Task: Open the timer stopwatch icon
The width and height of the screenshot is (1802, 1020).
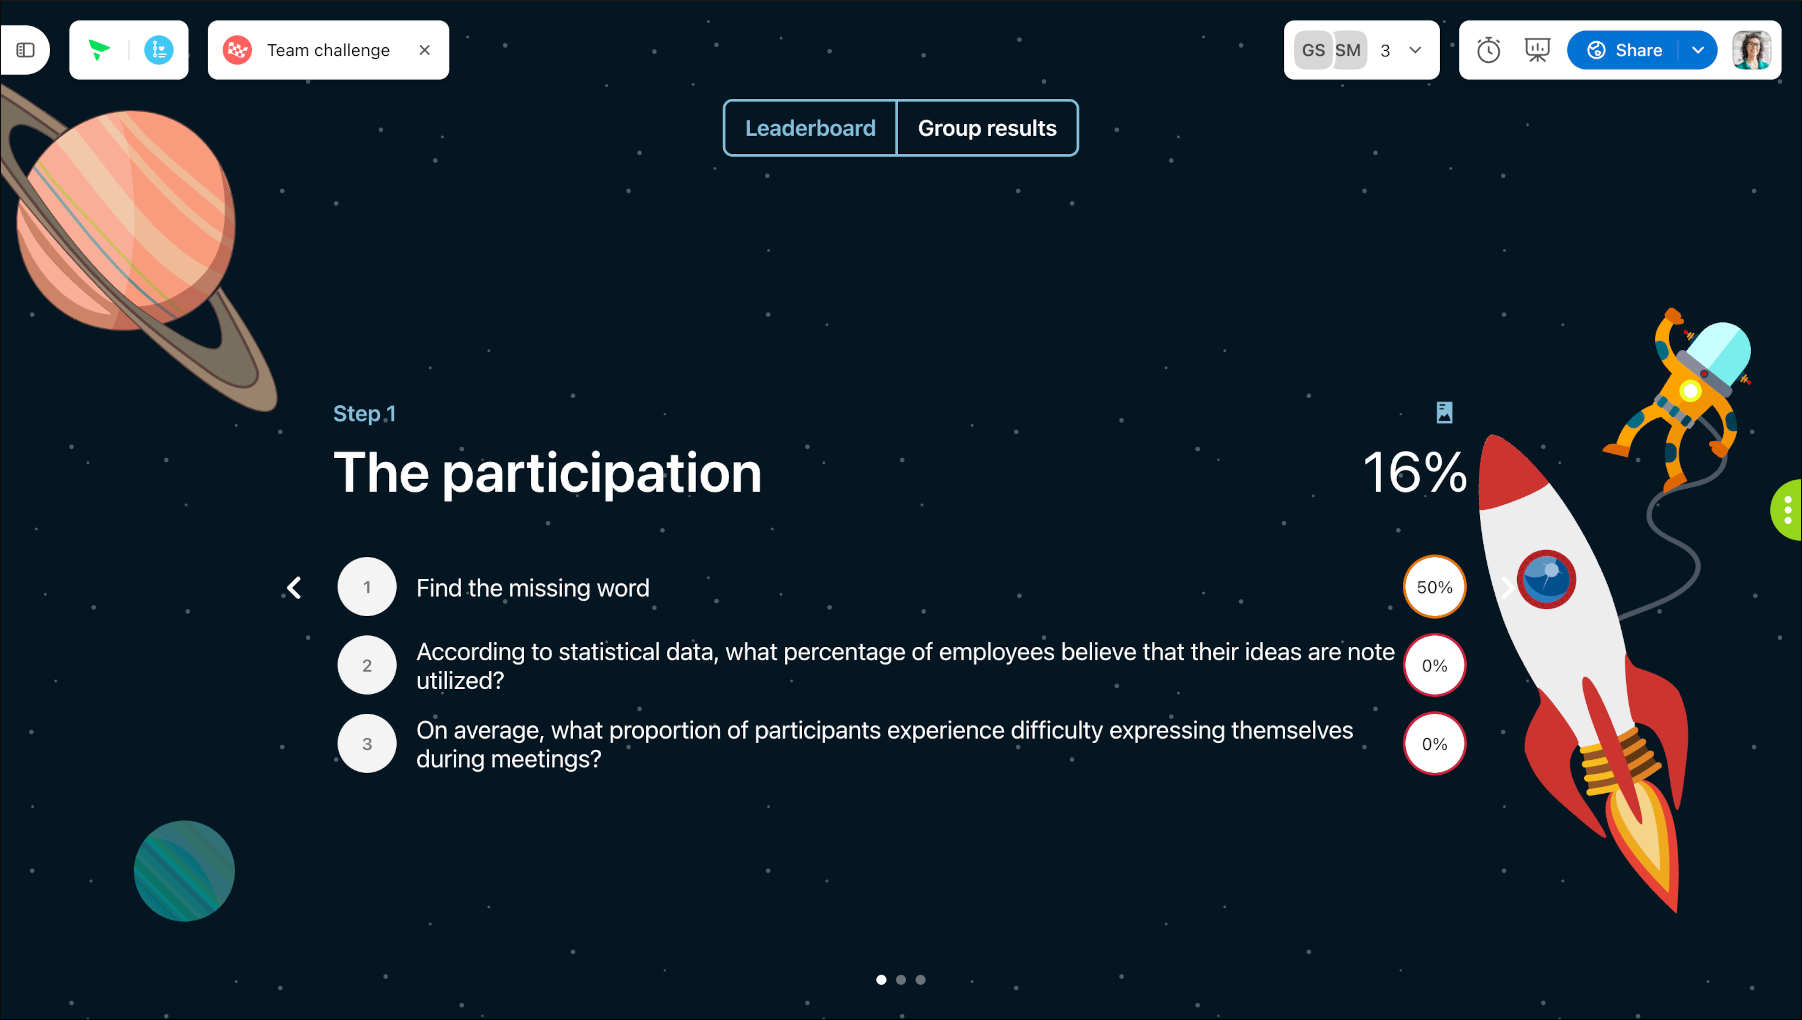Action: pos(1489,50)
